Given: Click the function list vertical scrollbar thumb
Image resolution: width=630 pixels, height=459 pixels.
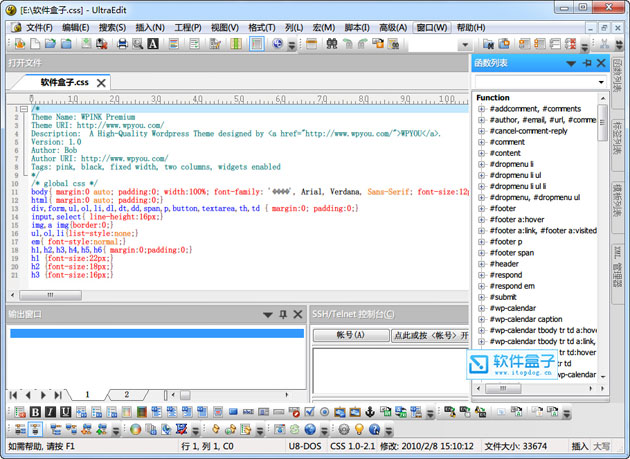Looking at the screenshot, I should click(x=602, y=122).
